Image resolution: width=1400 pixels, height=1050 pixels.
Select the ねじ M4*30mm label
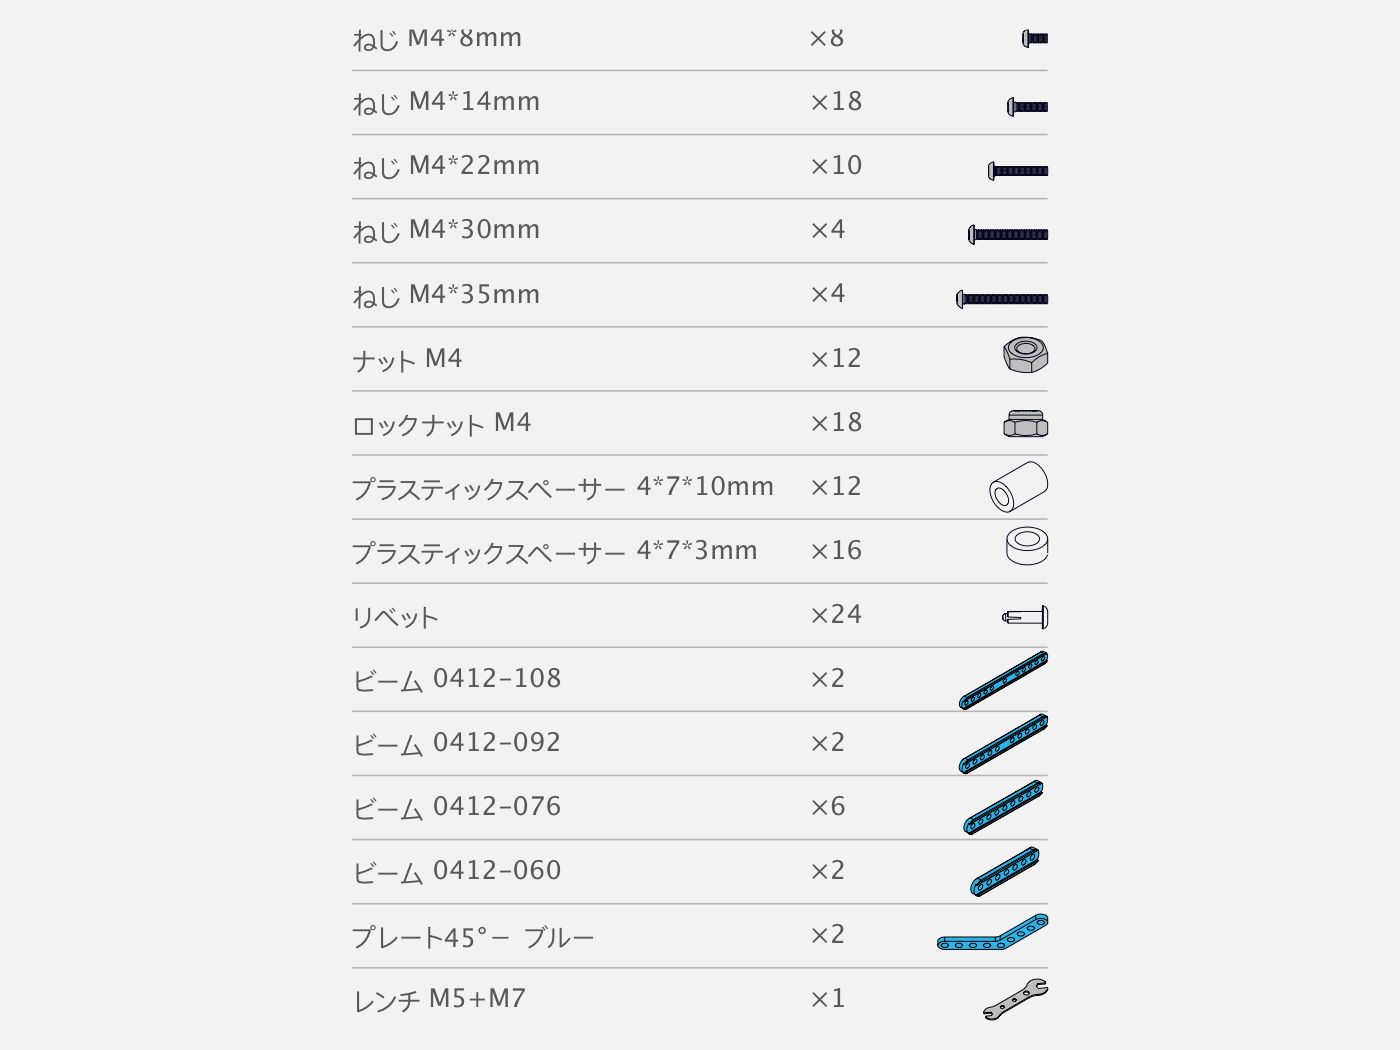(446, 230)
